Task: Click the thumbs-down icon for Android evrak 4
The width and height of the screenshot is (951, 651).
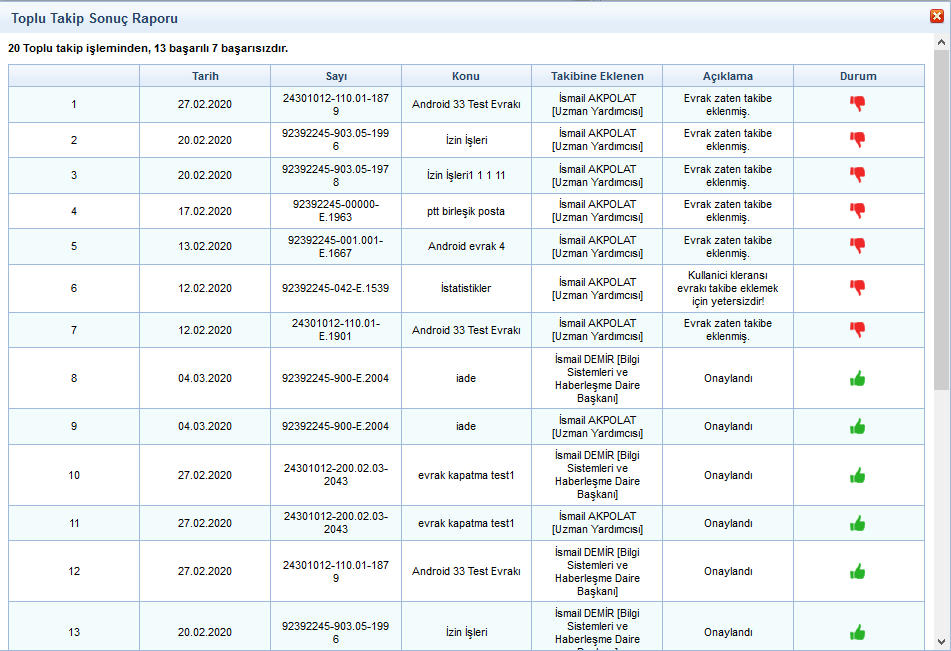Action: [x=857, y=246]
